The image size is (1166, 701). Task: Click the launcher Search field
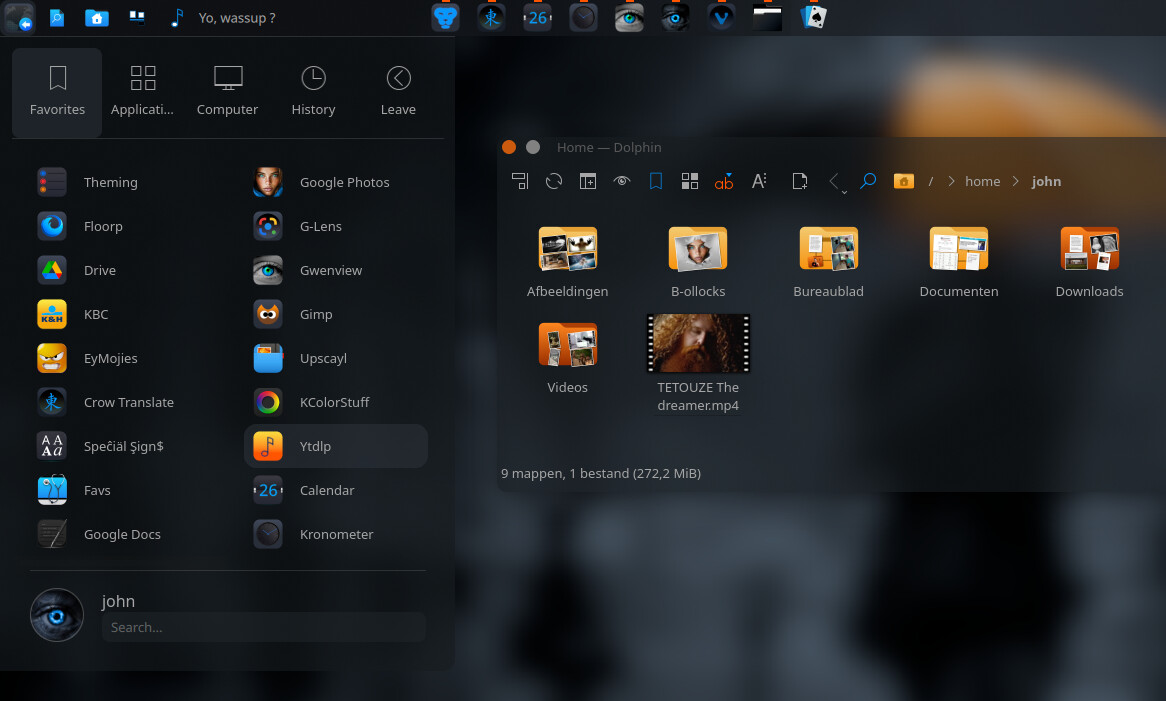(x=264, y=627)
